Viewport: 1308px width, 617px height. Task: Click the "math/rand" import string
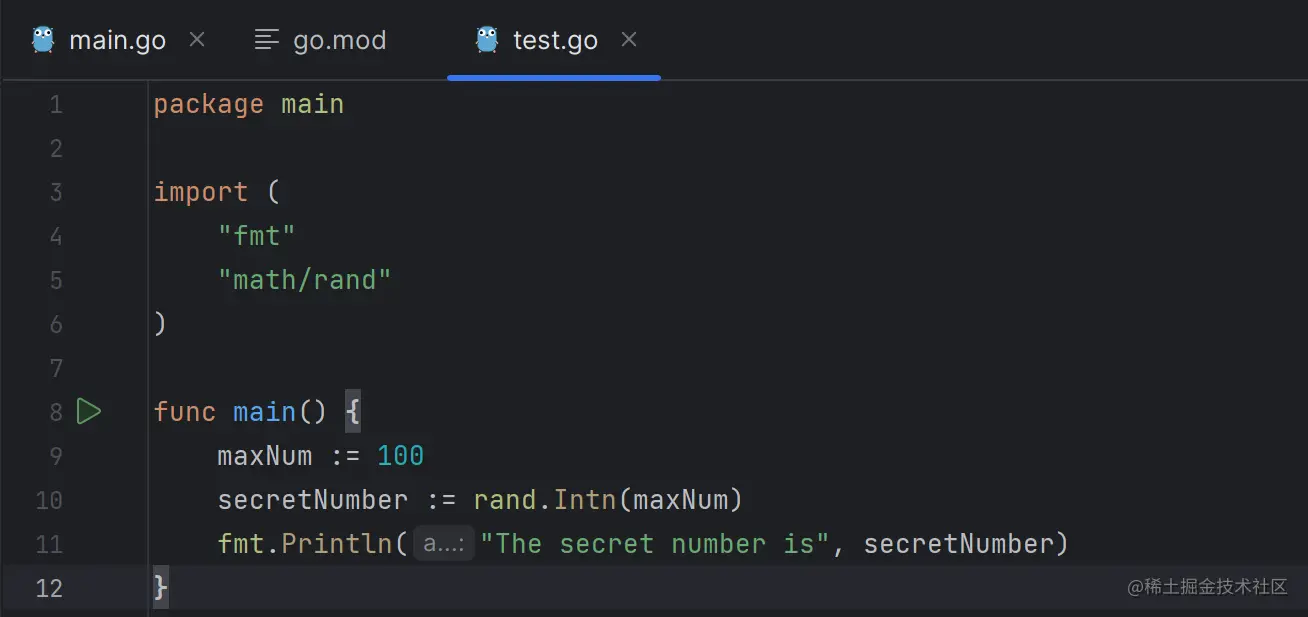tap(304, 280)
